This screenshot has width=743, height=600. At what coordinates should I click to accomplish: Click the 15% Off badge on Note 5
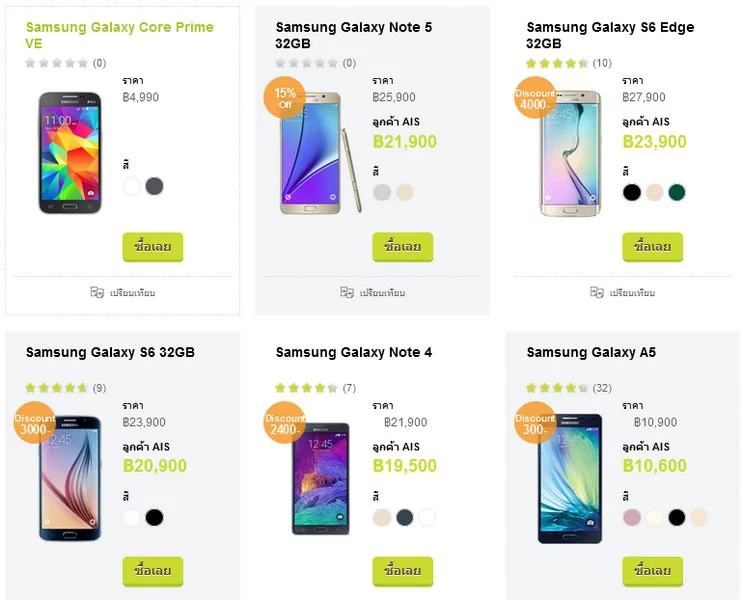click(x=284, y=97)
